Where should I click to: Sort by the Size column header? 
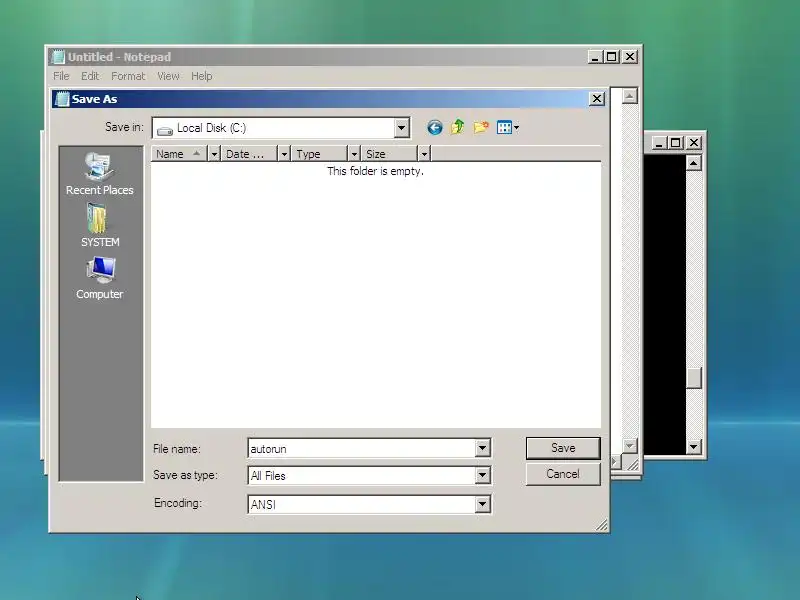pyautogui.click(x=389, y=154)
